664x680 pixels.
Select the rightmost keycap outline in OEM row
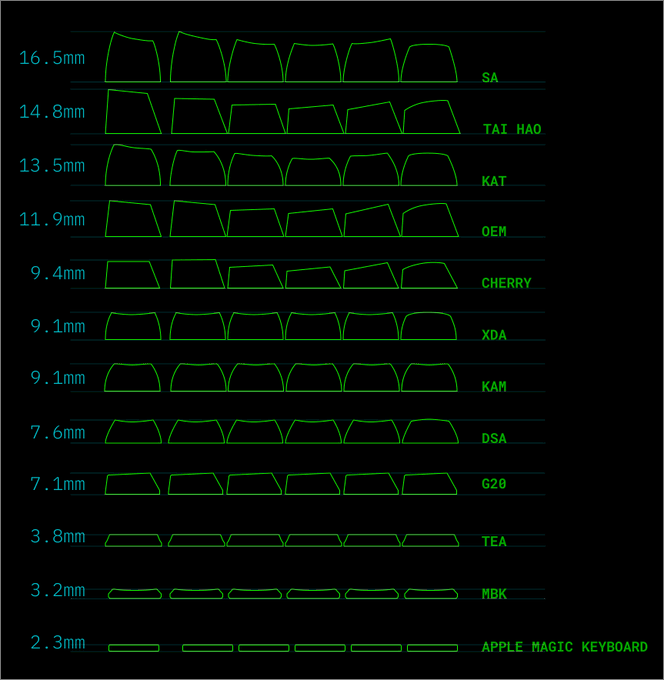click(430, 220)
